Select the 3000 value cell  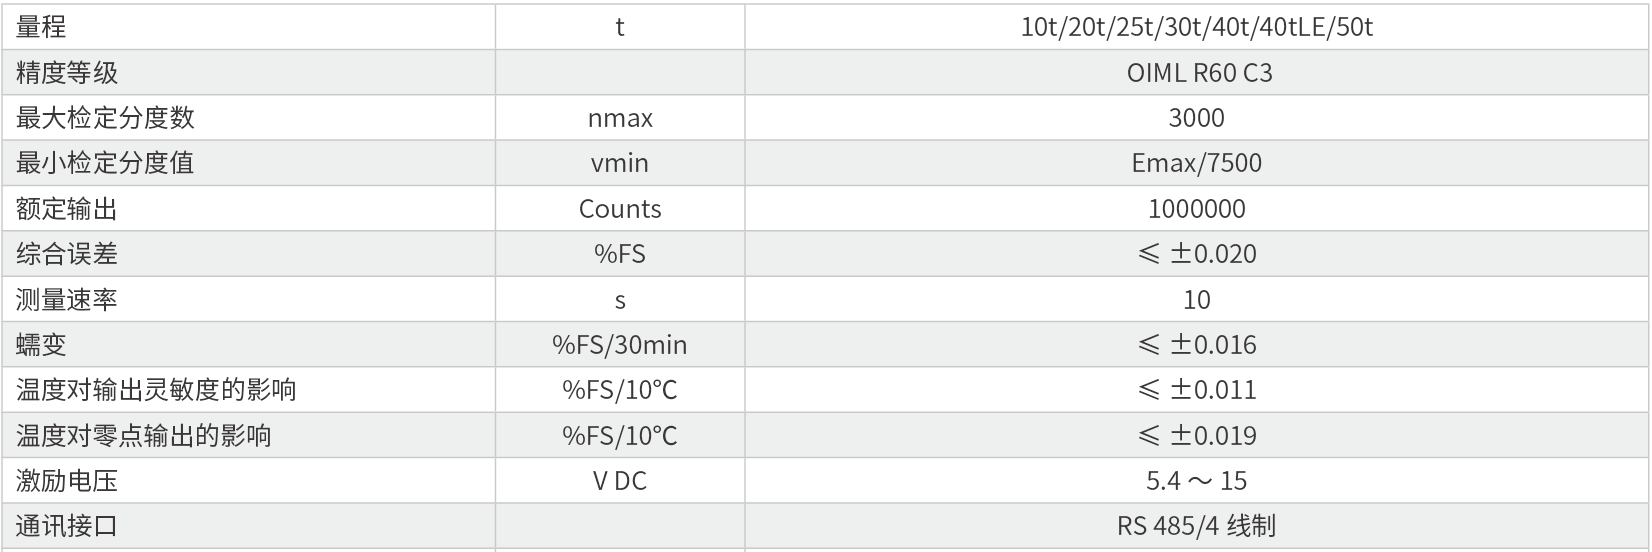1196,118
